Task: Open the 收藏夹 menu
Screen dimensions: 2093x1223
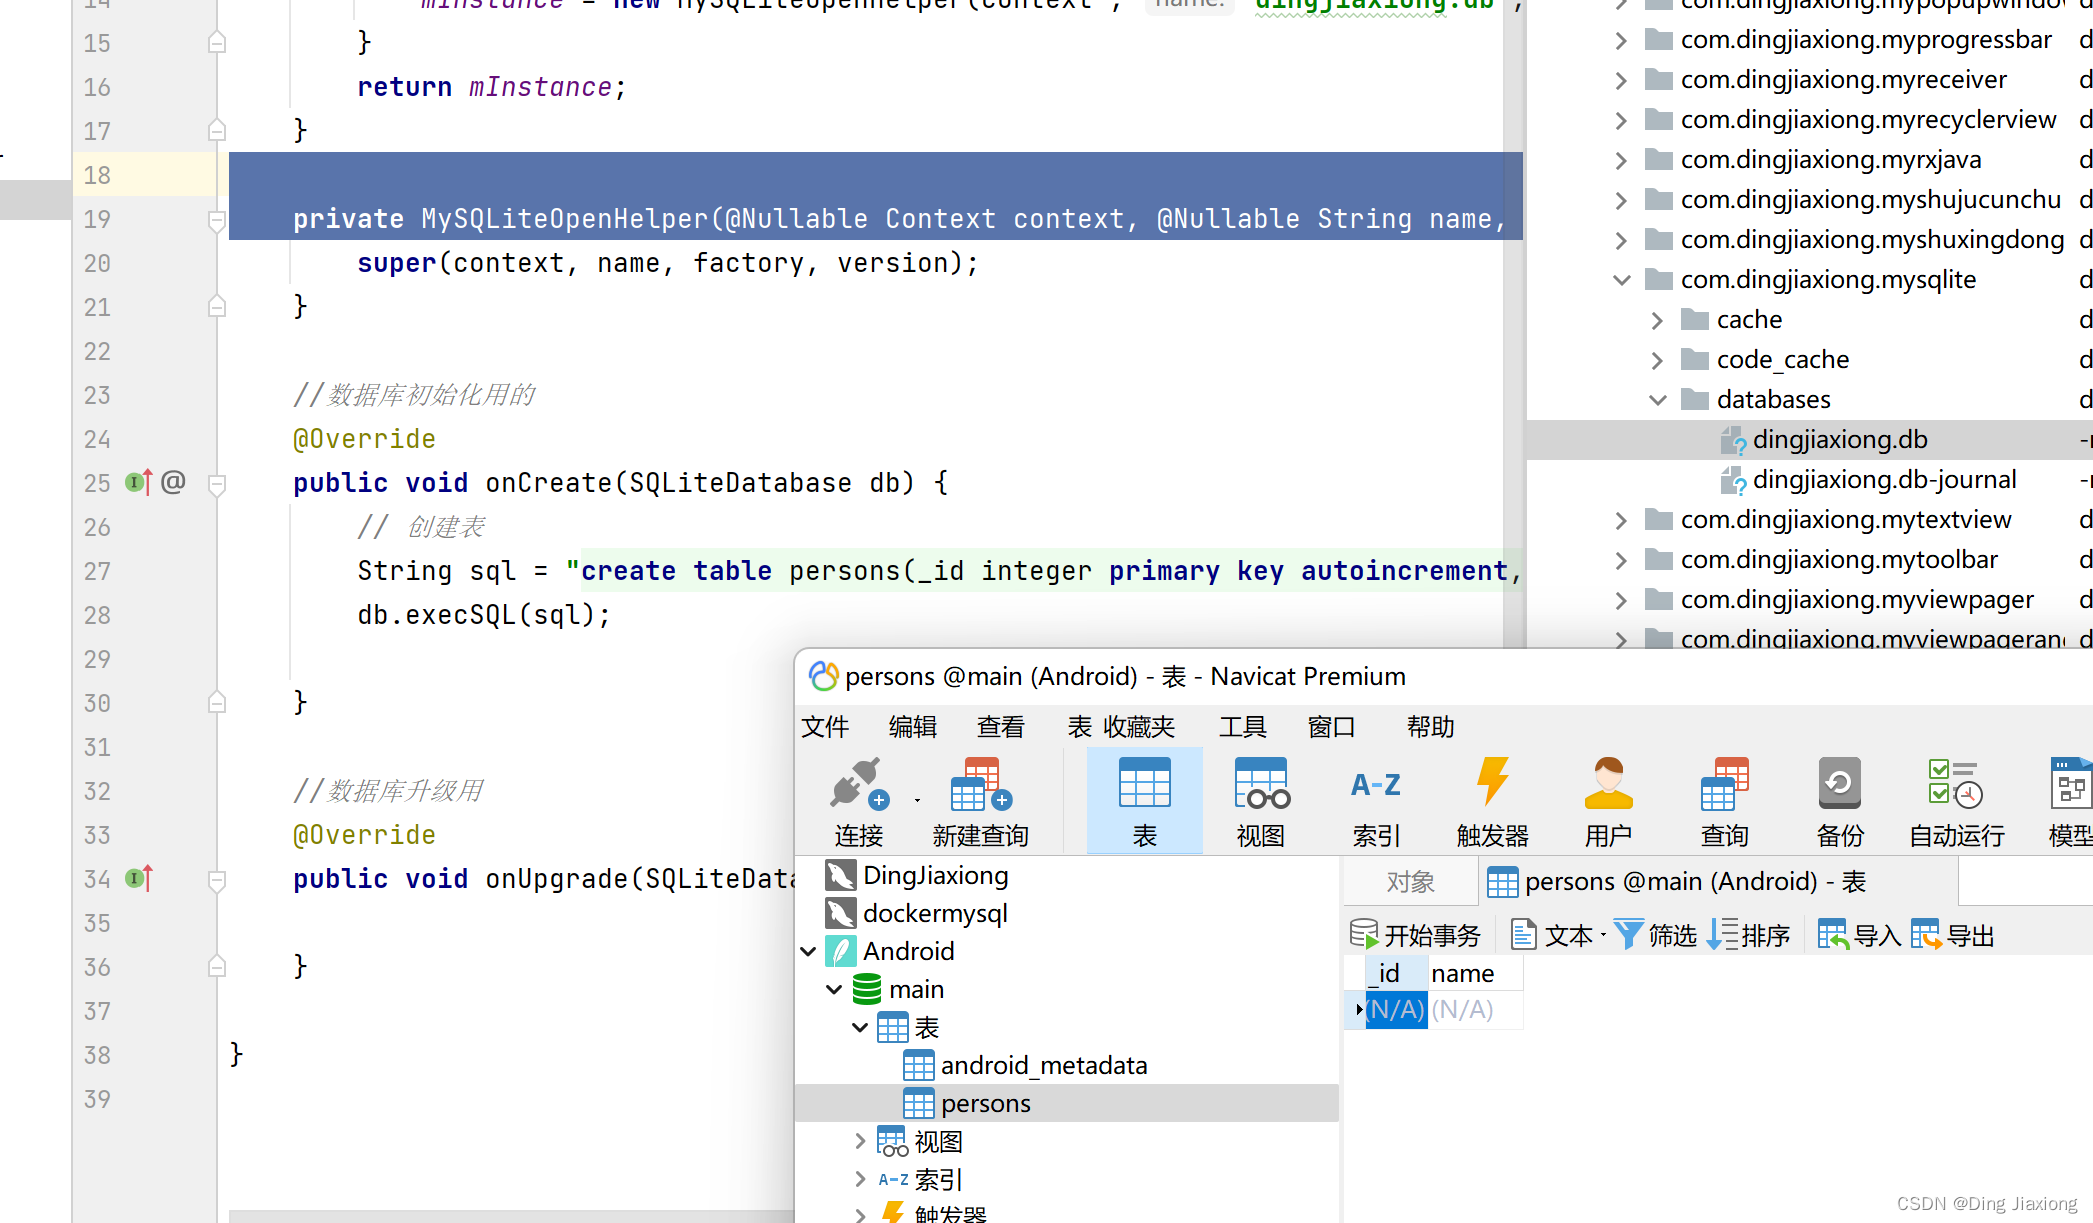Action: [x=1139, y=727]
